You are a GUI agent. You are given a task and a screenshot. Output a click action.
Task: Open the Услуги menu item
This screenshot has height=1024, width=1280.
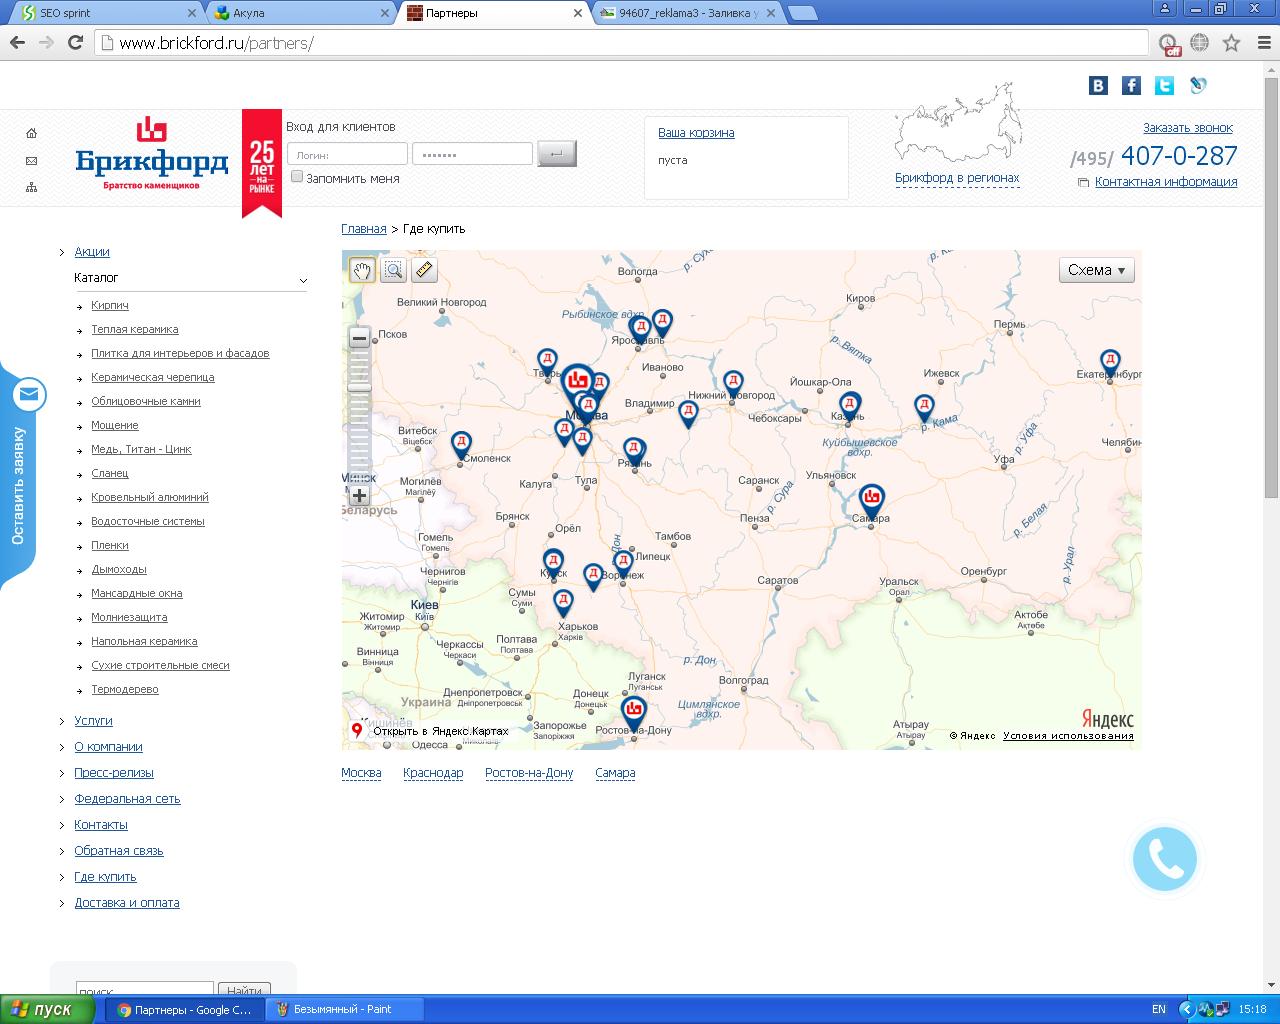93,721
